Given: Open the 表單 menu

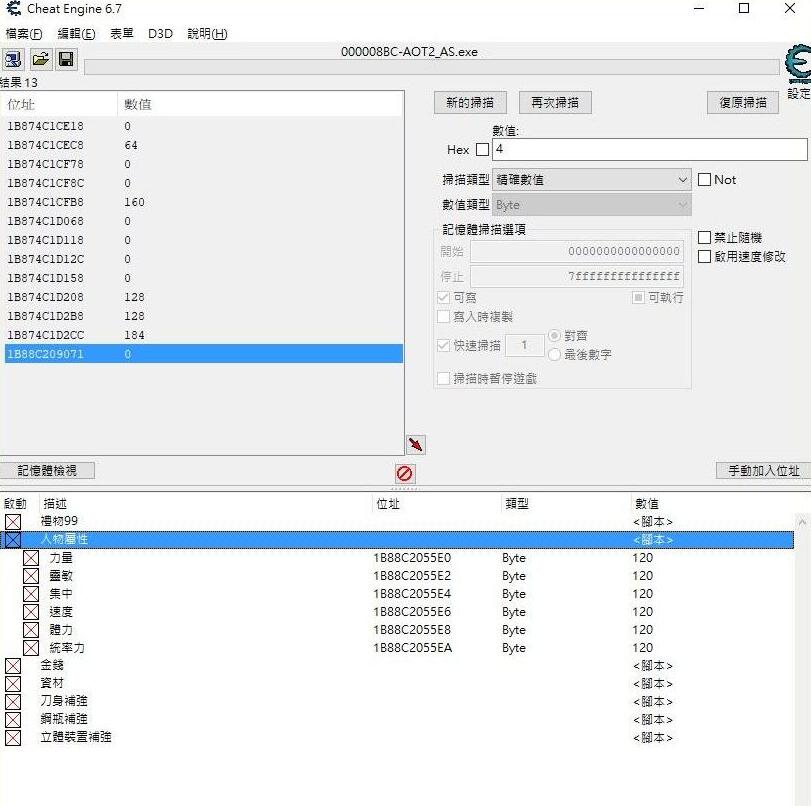Looking at the screenshot, I should (x=122, y=34).
